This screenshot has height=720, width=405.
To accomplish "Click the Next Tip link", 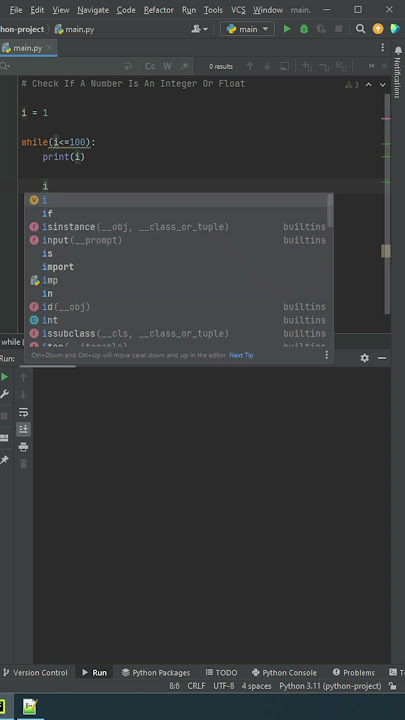I will (x=241, y=355).
